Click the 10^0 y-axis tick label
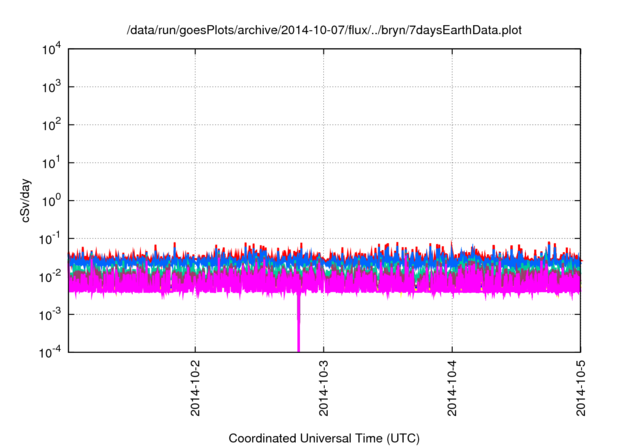The height and width of the screenshot is (448, 640). coord(52,201)
